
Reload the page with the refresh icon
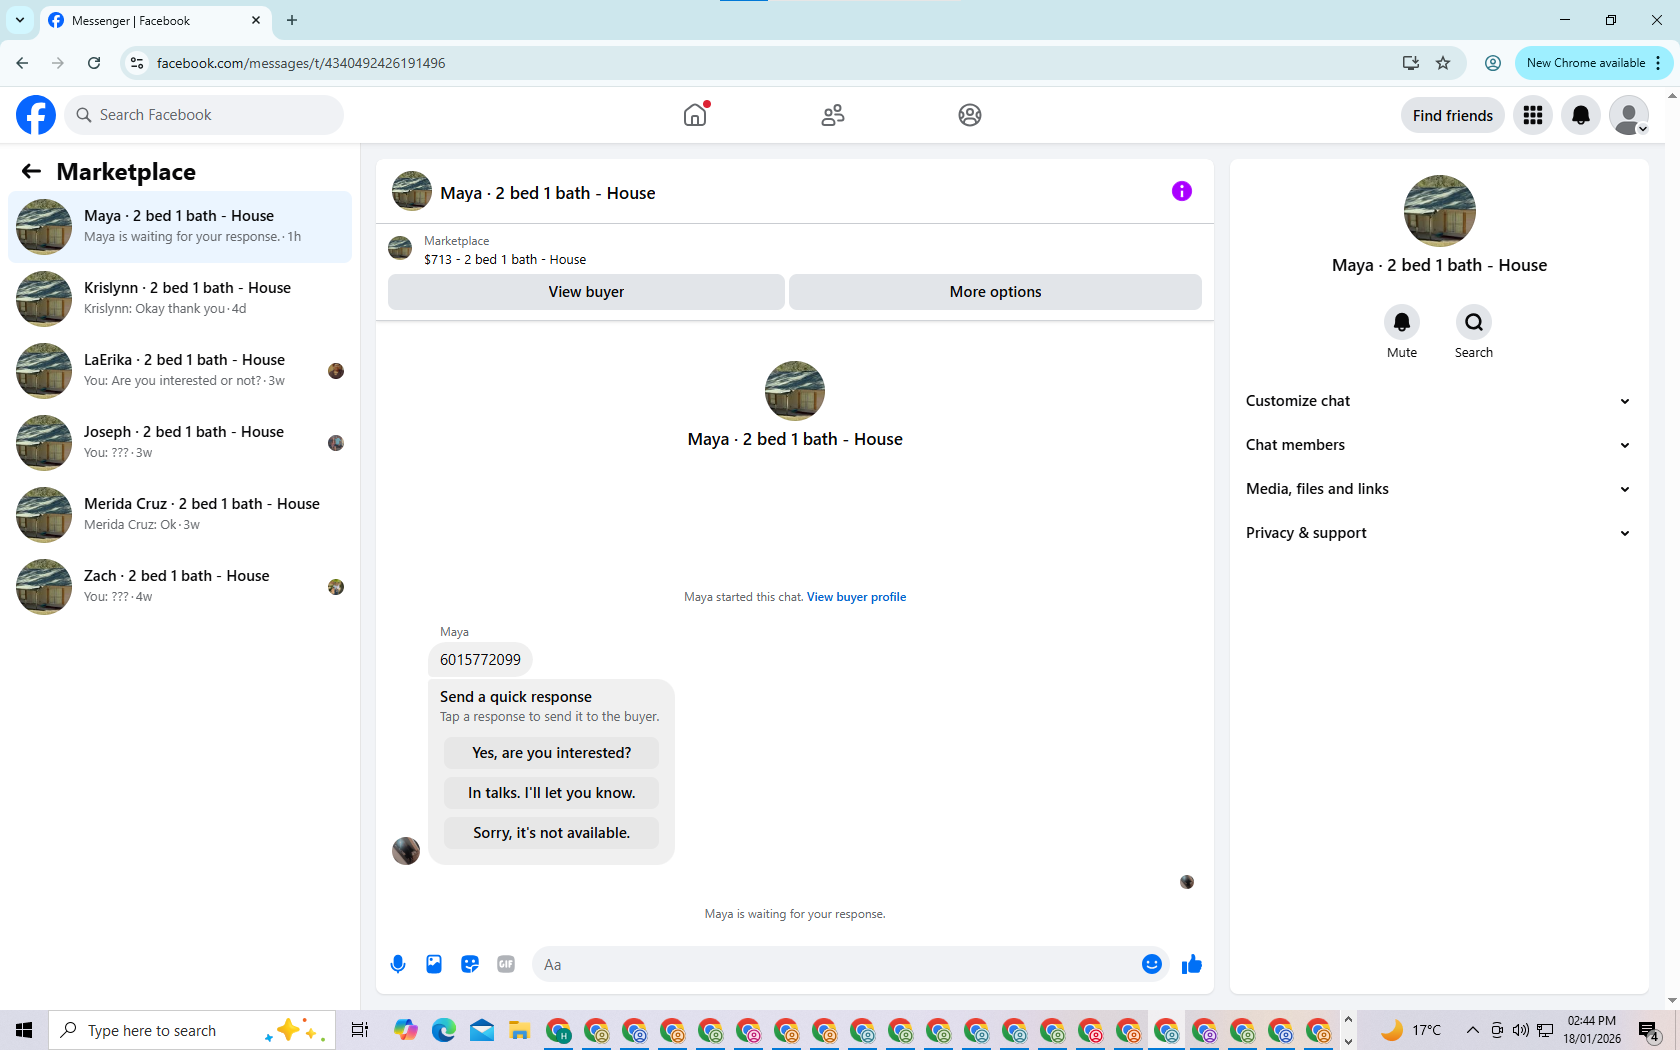[x=94, y=63]
